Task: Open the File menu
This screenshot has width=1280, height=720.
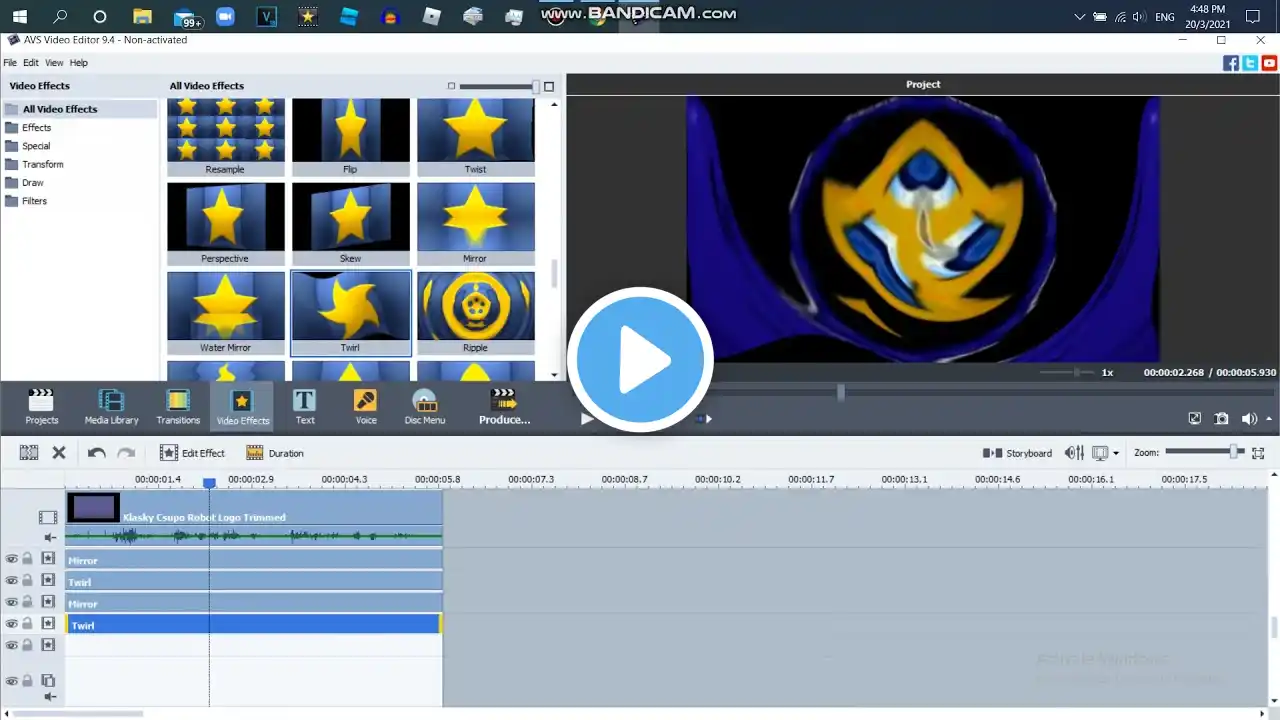Action: pyautogui.click(x=10, y=63)
